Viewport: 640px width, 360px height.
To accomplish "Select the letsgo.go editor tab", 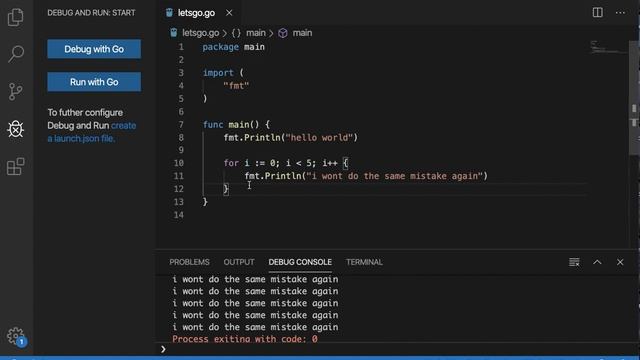I will 196,13.
